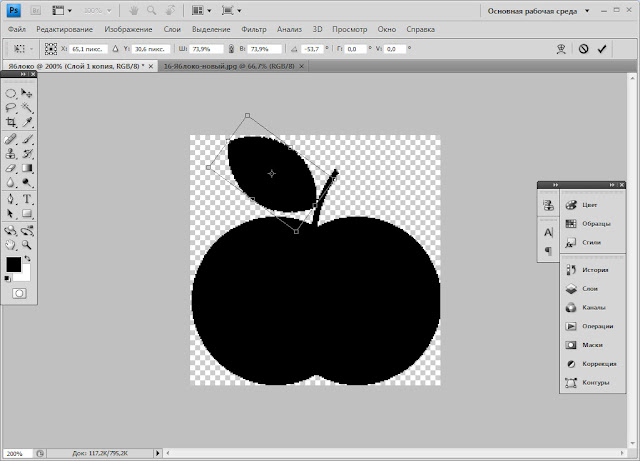This screenshot has height=461, width=640.
Task: Pick the Lasso tool
Action: pyautogui.click(x=11, y=108)
